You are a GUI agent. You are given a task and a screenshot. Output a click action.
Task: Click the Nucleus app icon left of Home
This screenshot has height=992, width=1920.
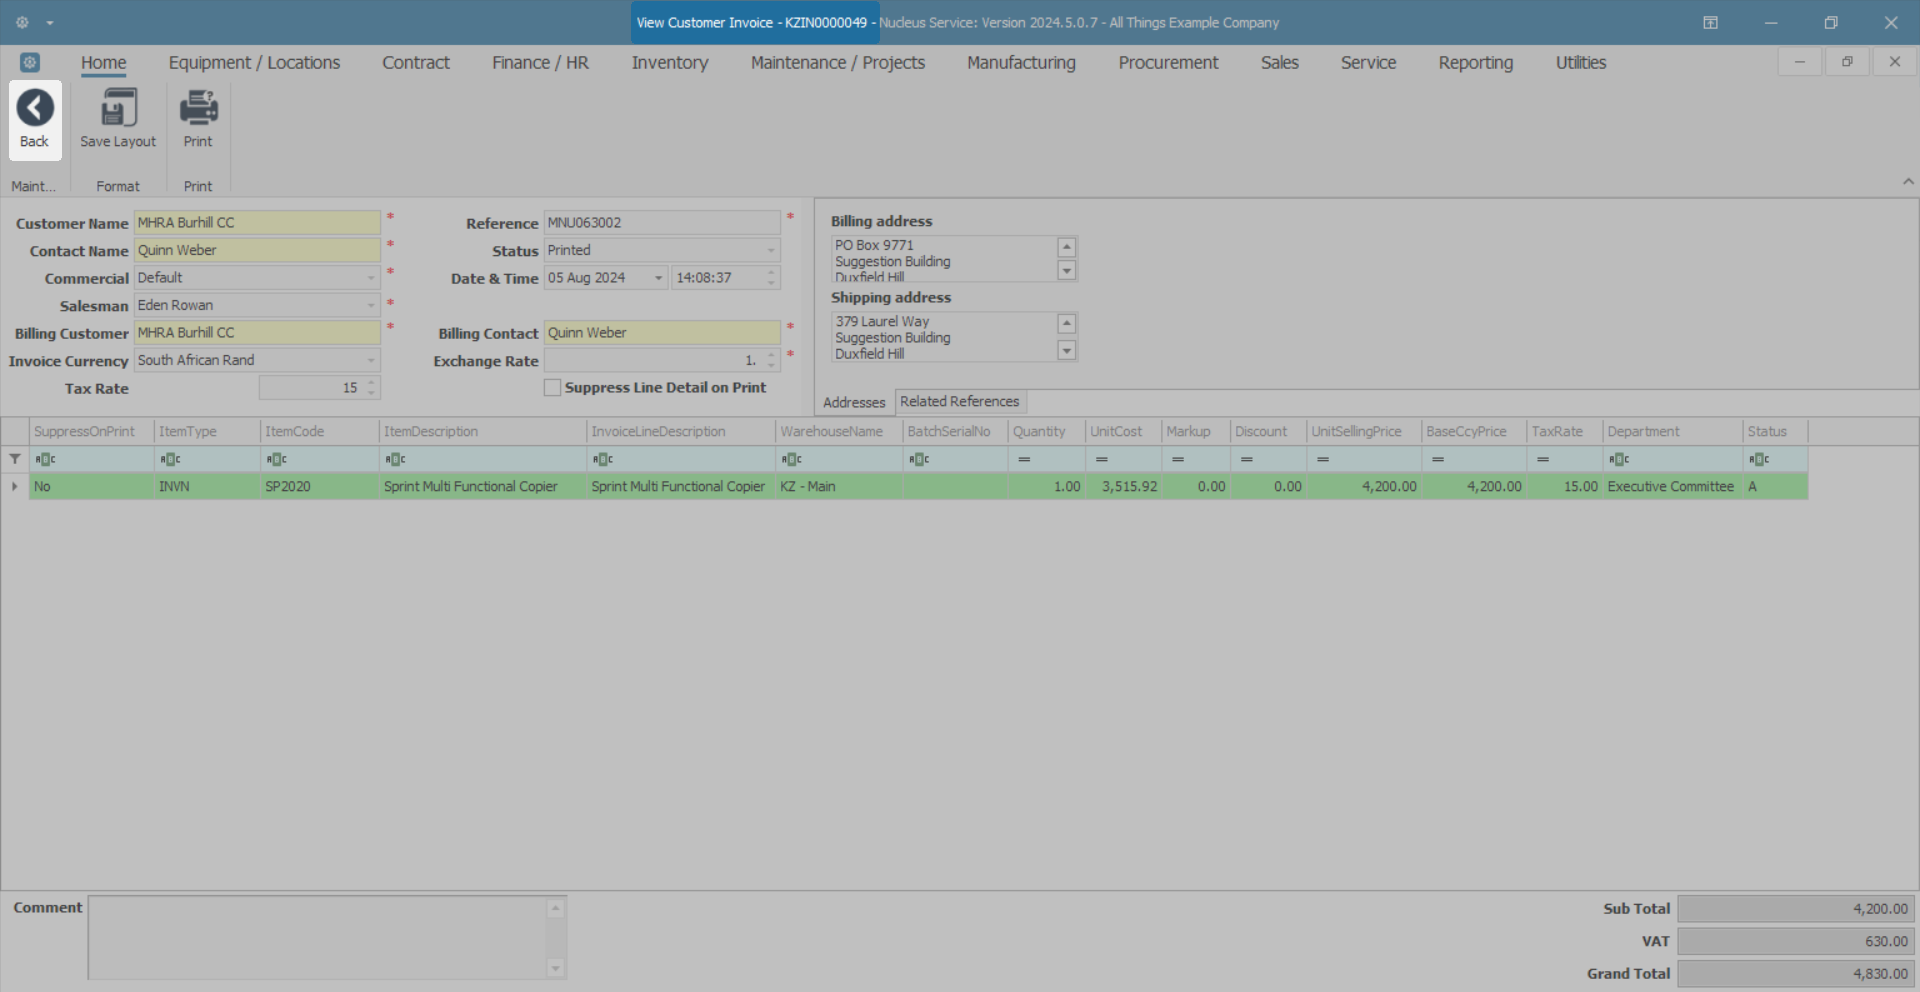pos(30,62)
